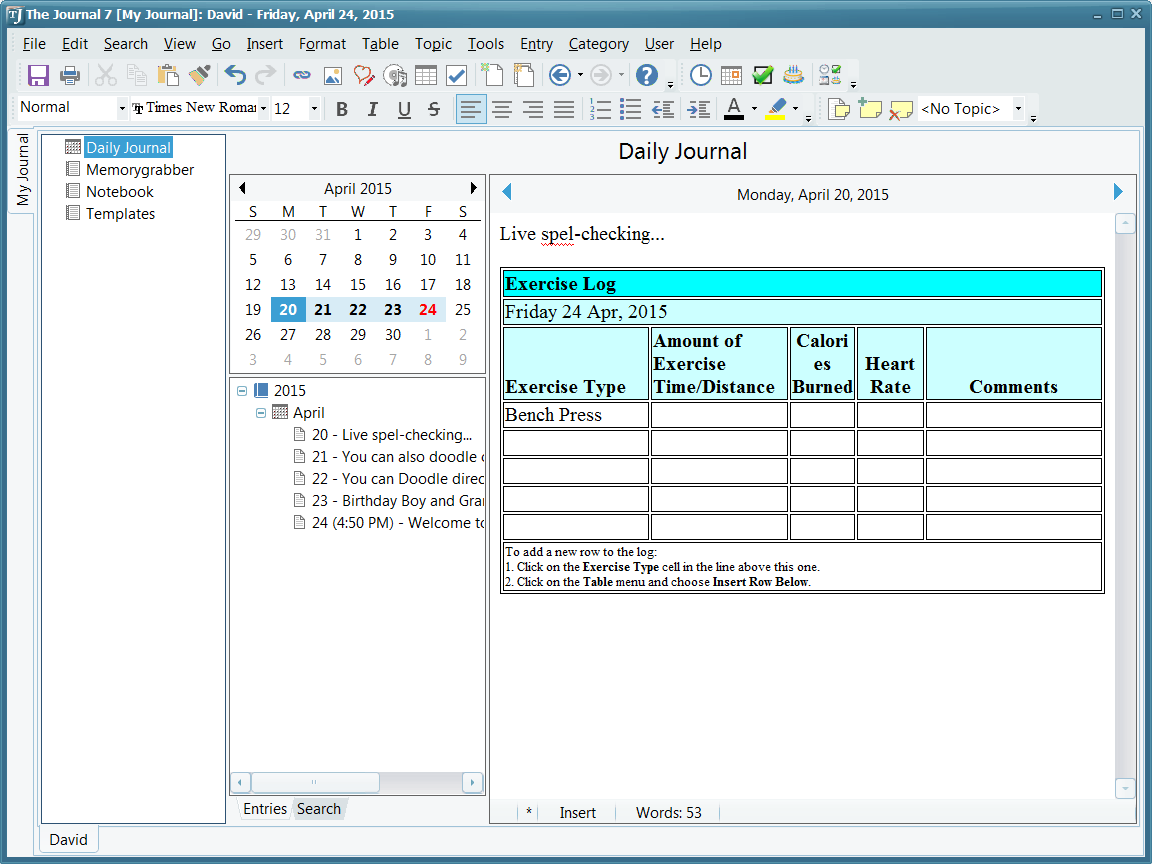This screenshot has width=1152, height=864.
Task: Click the Print icon
Action: click(69, 75)
